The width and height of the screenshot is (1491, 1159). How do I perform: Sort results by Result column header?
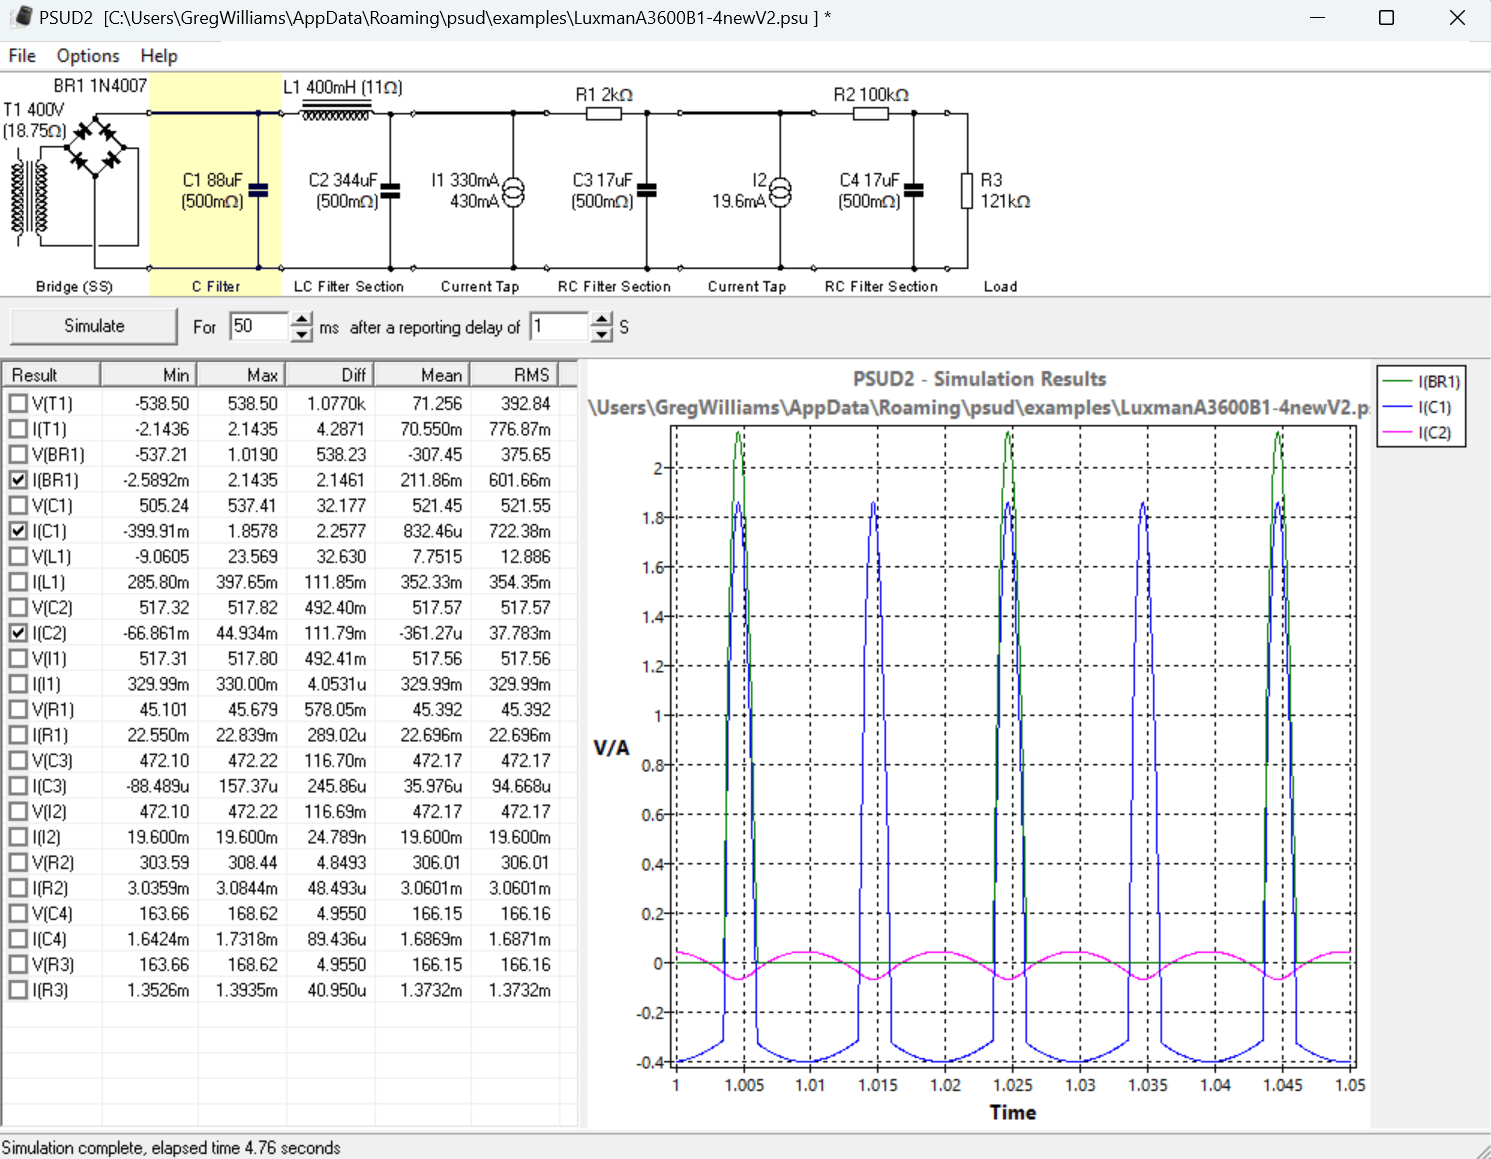click(51, 375)
